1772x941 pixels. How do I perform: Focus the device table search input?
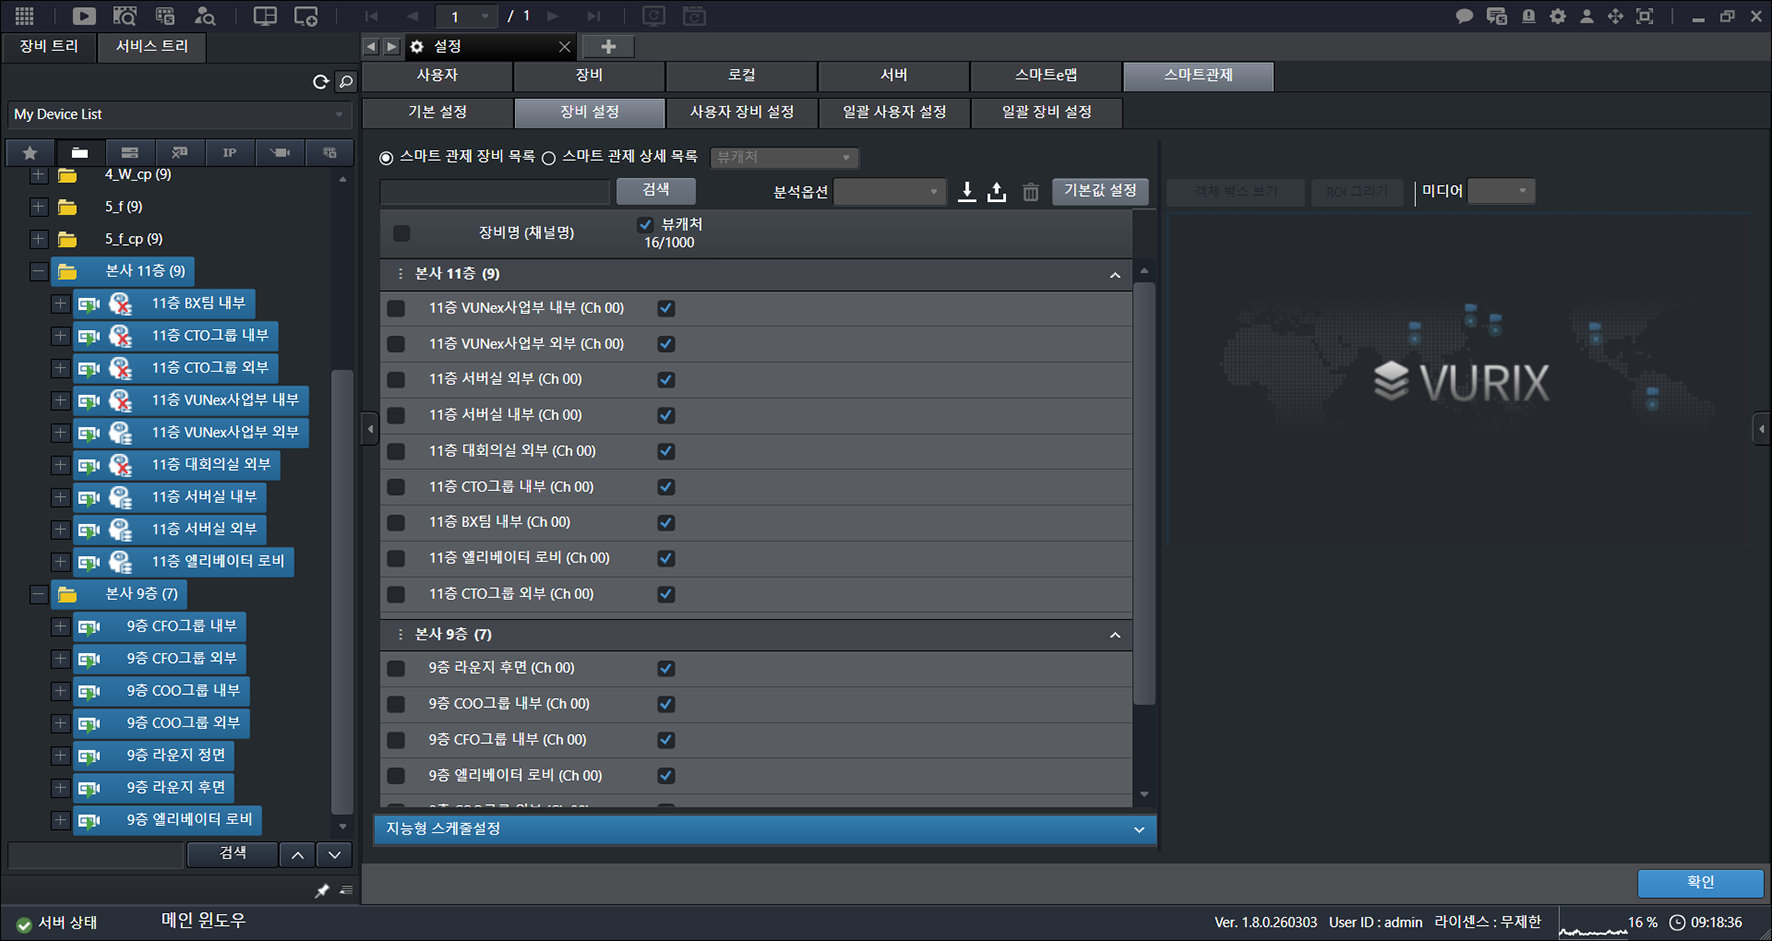(x=495, y=191)
